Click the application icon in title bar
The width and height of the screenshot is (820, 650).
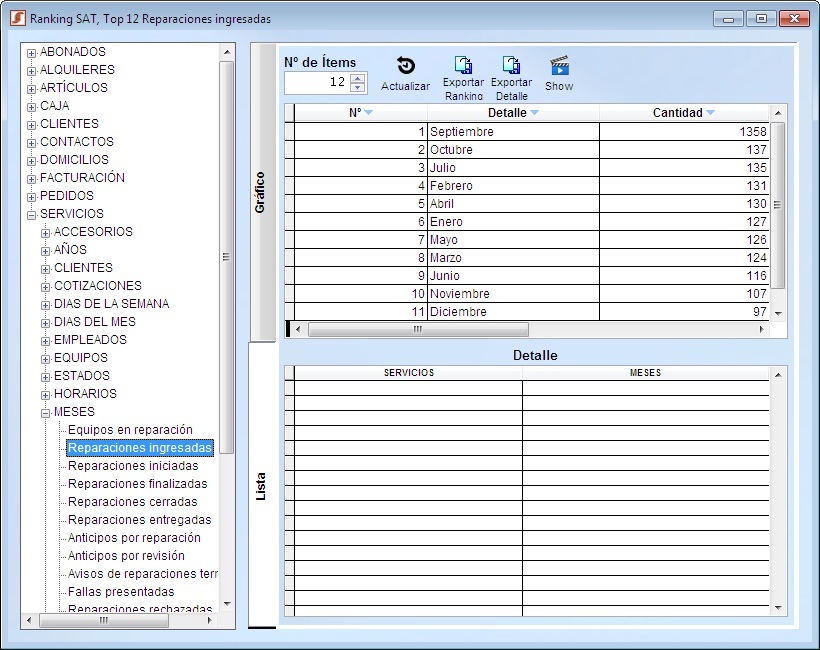point(17,19)
